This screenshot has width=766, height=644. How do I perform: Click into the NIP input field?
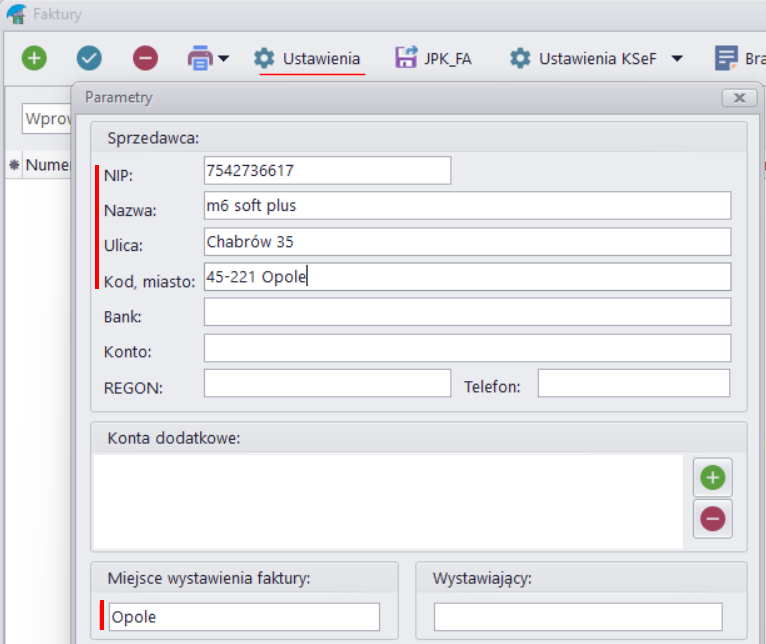(x=326, y=171)
